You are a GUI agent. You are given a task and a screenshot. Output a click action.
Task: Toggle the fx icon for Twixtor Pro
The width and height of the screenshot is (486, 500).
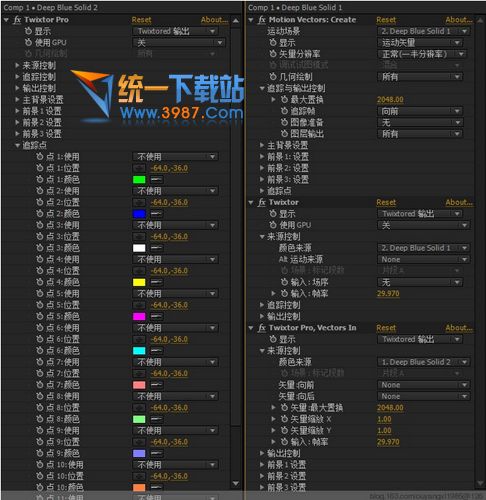[17, 20]
